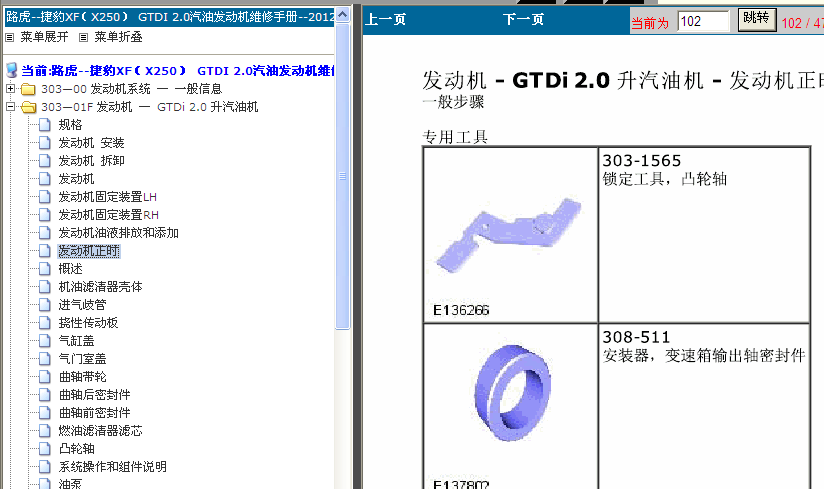Click the page icon next to 概述

coord(45,269)
